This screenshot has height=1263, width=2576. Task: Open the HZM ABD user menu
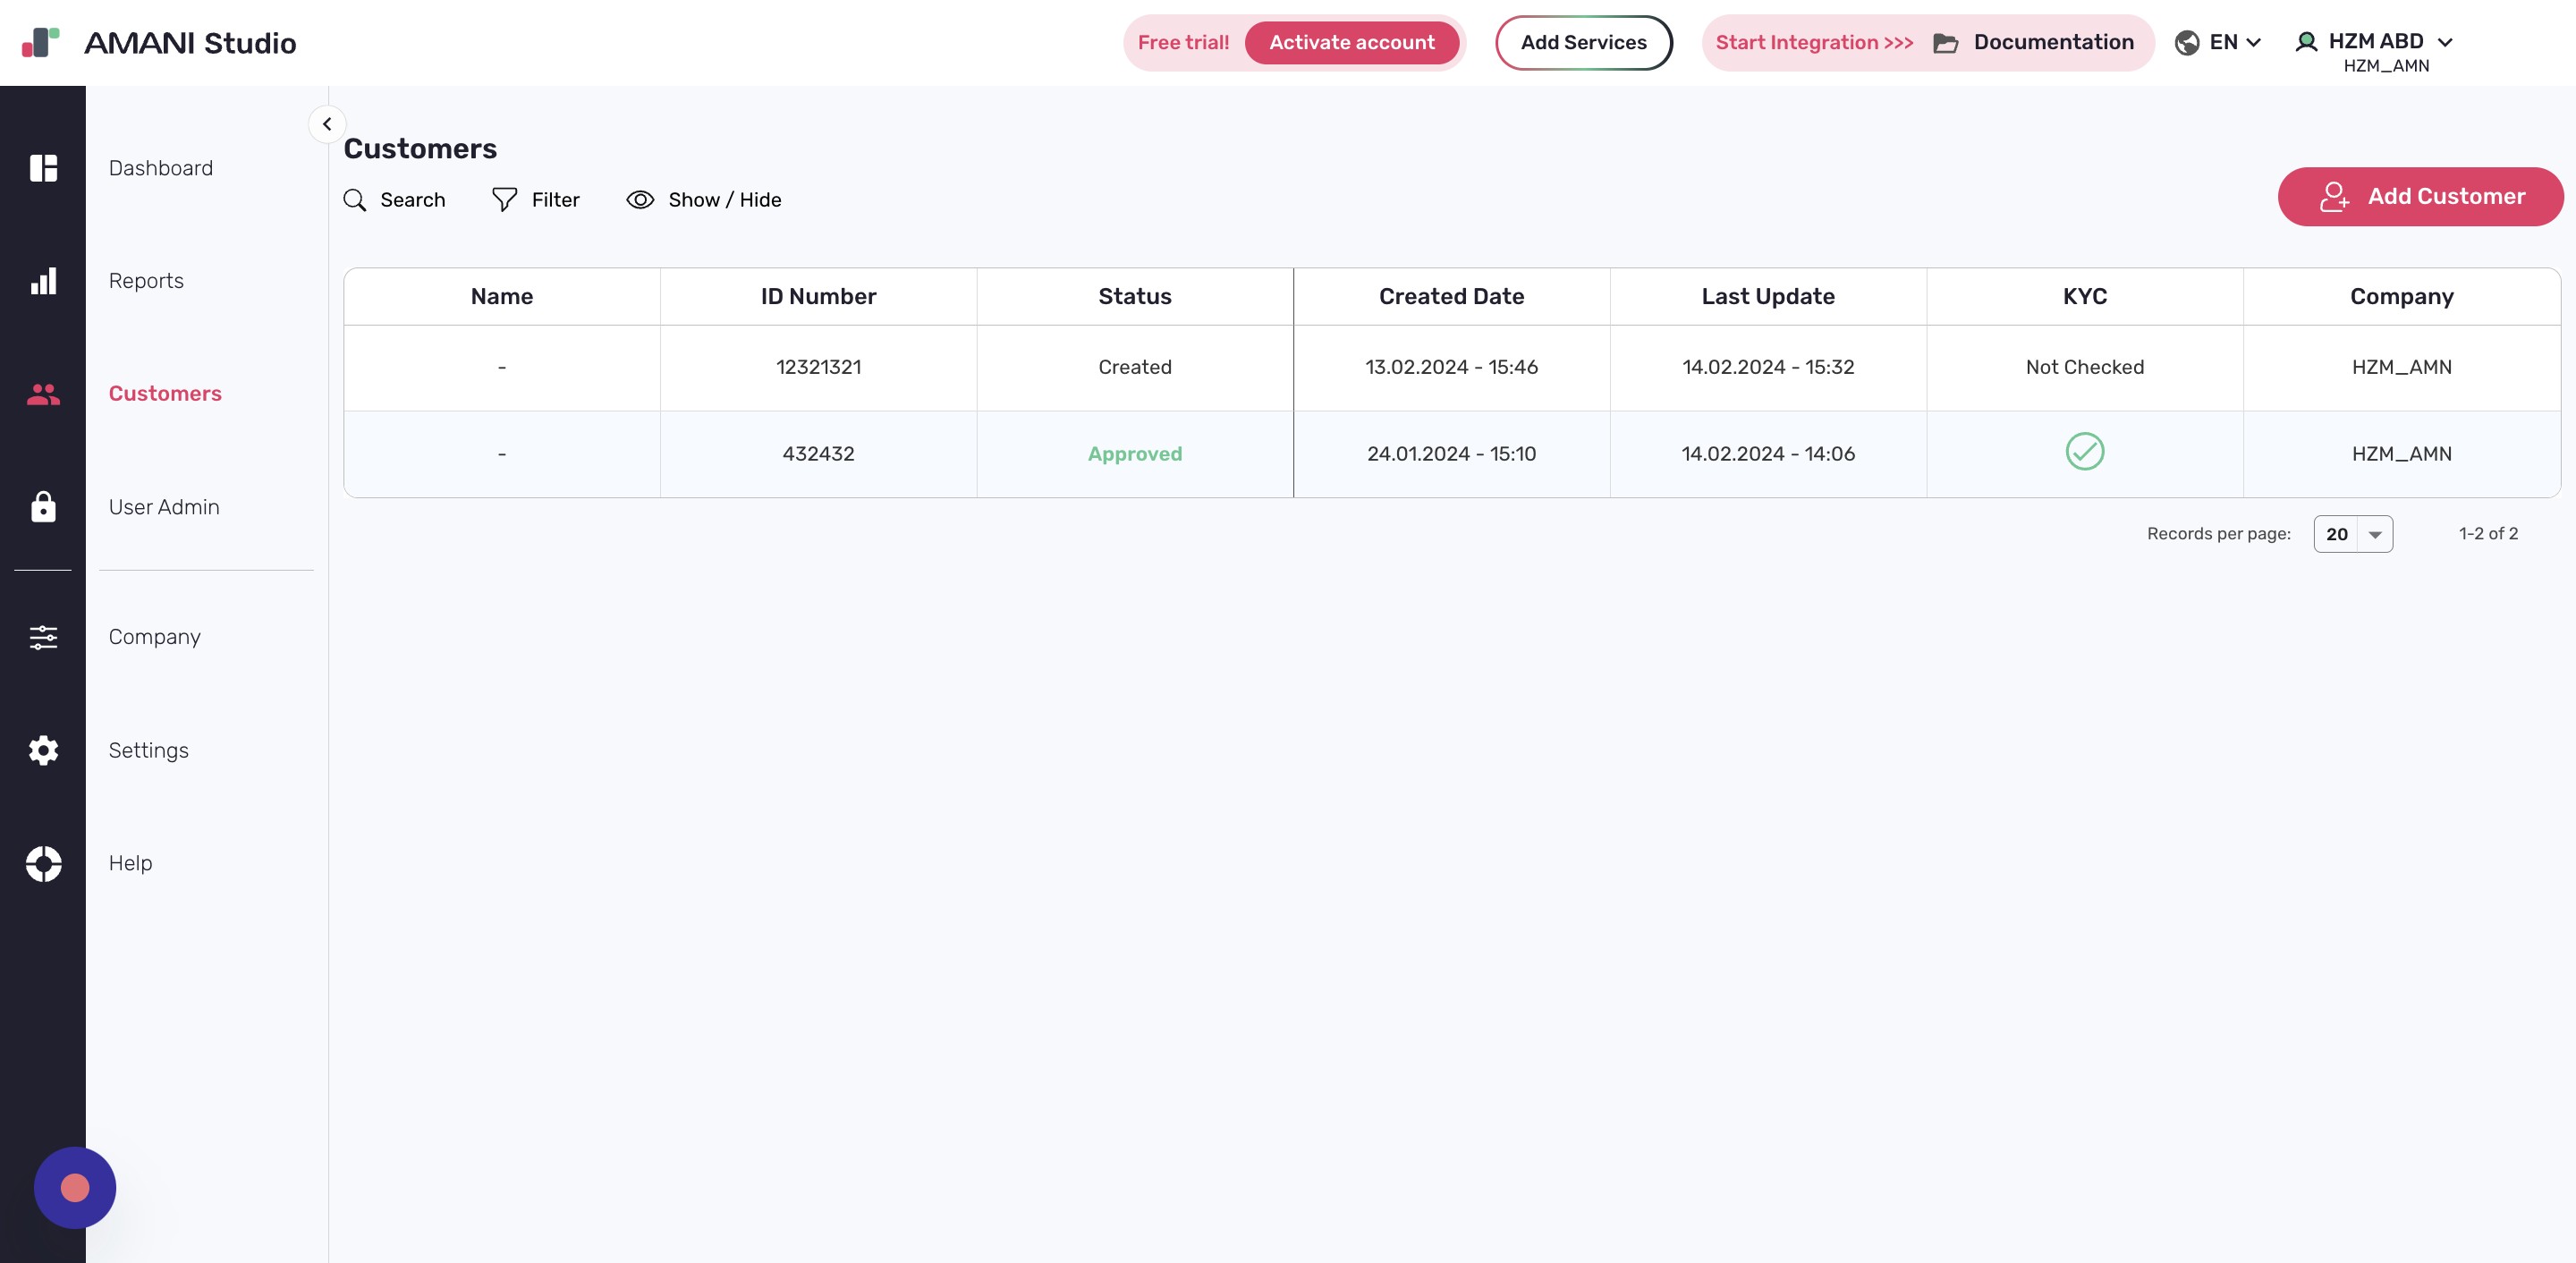click(2376, 42)
